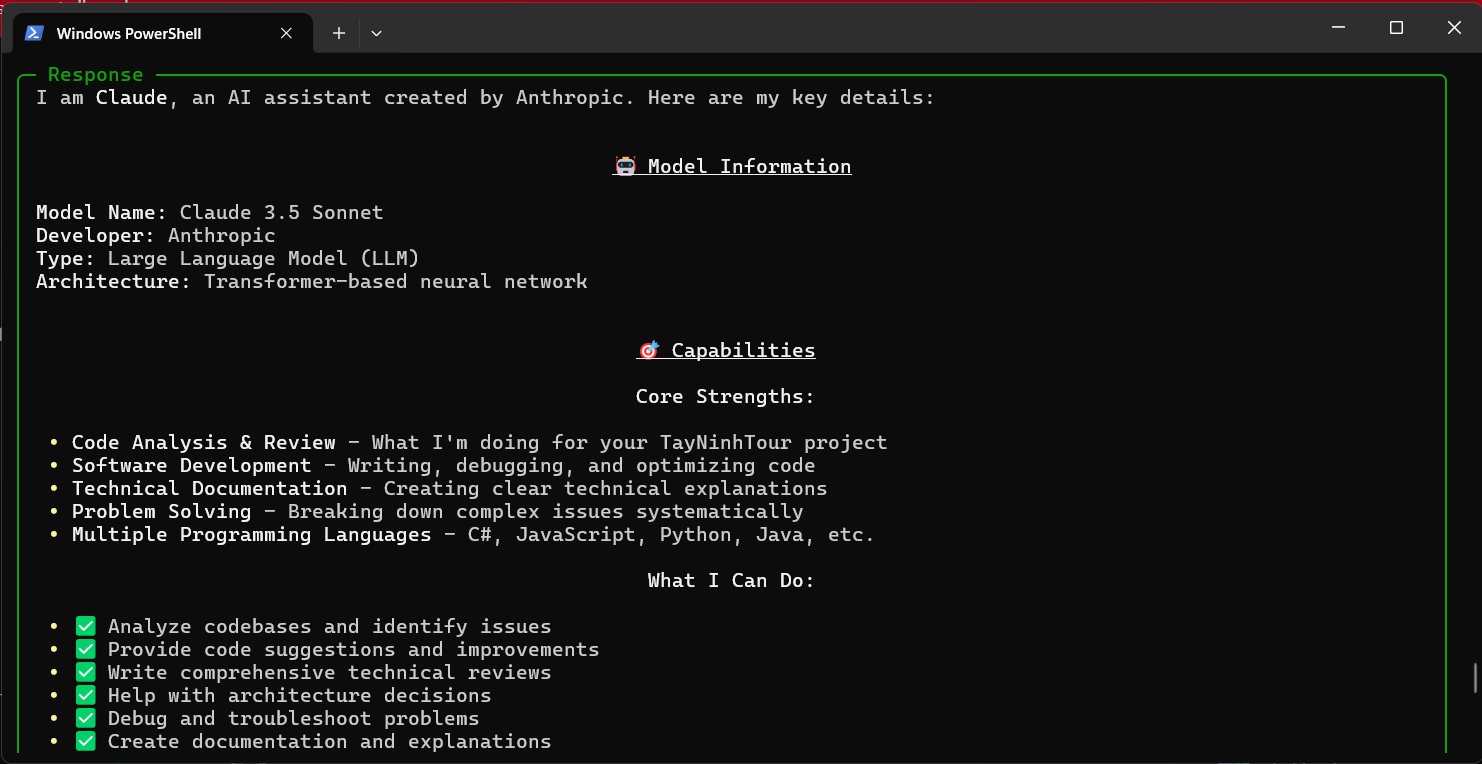Screen dimensions: 1482x764
Task: Click the robot emoji beside Model Information
Action: pos(625,166)
